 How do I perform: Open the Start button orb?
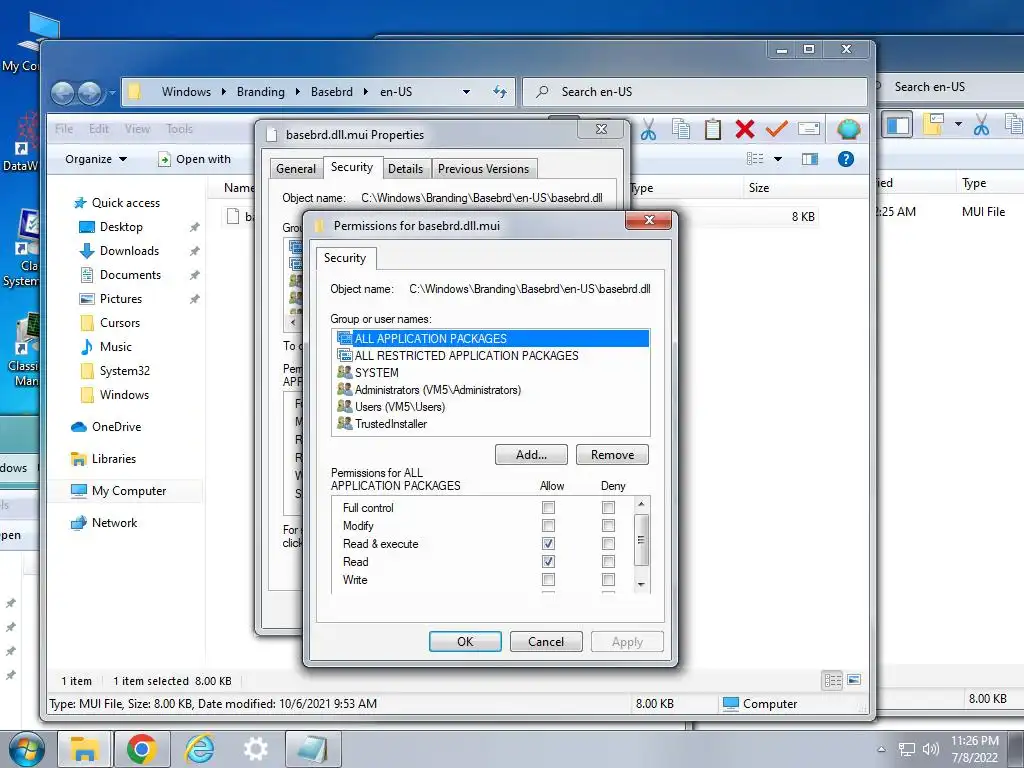pos(26,748)
